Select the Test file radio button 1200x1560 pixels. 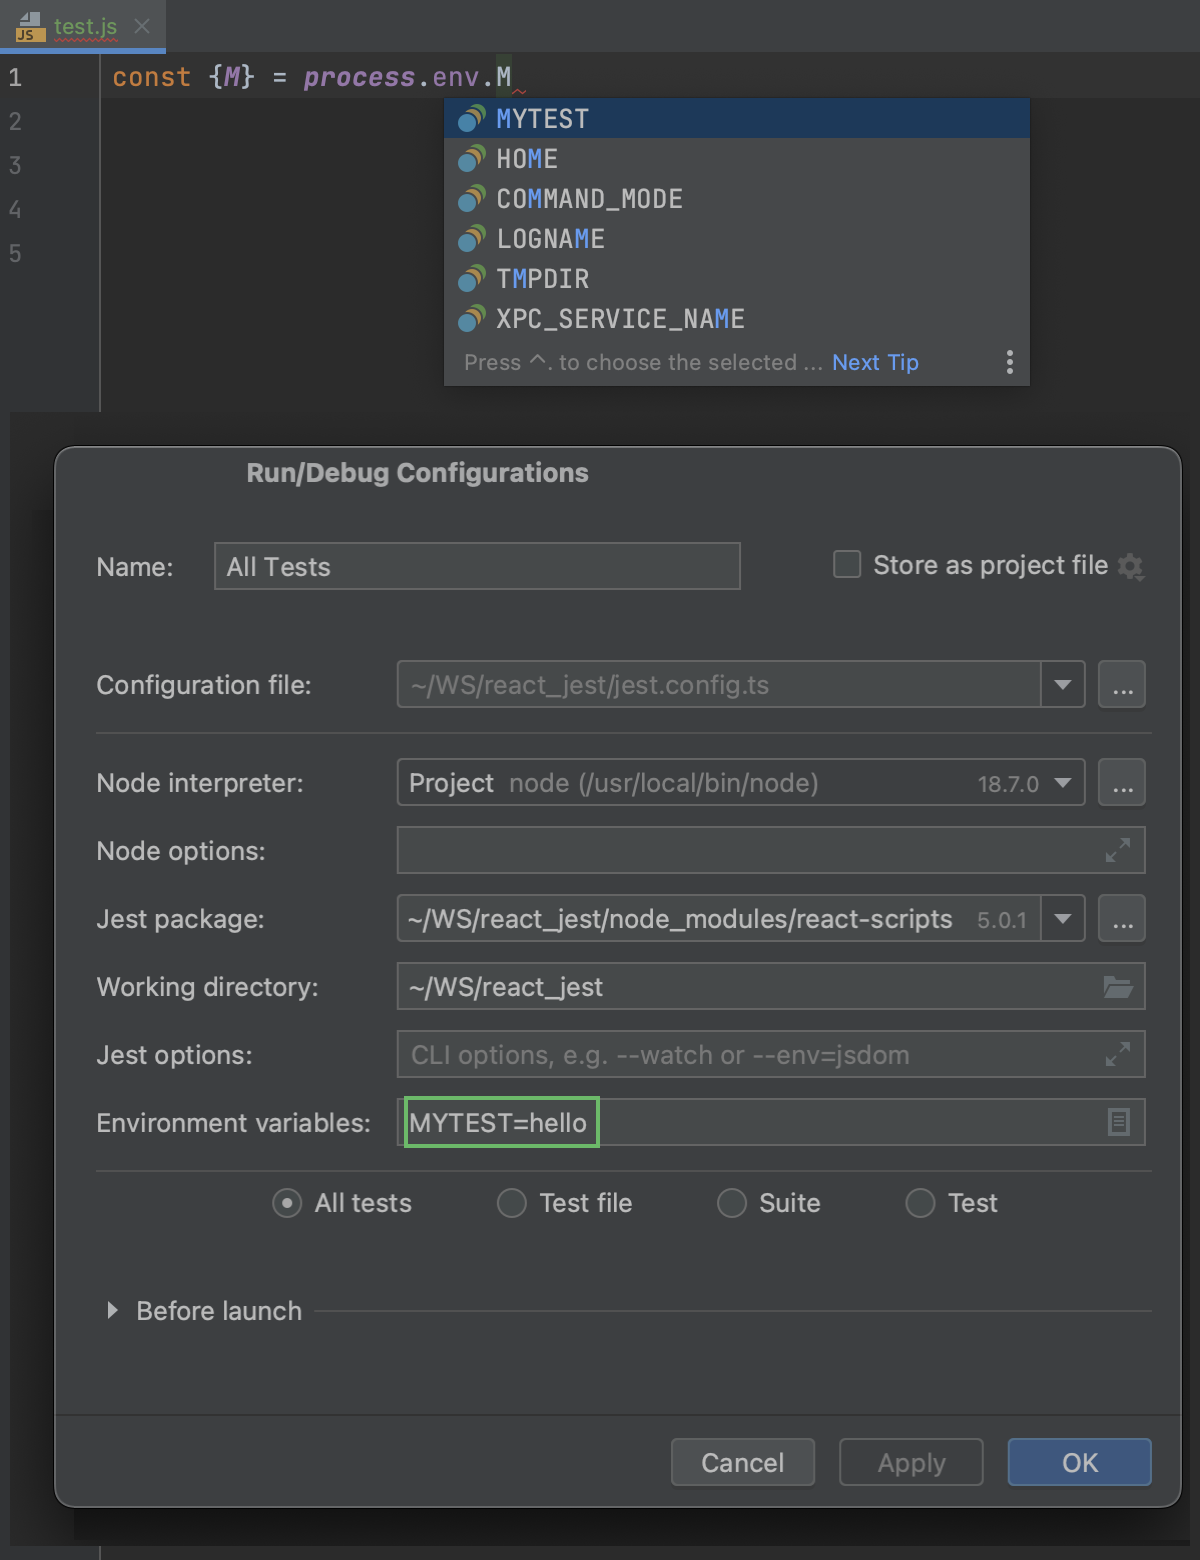(511, 1203)
